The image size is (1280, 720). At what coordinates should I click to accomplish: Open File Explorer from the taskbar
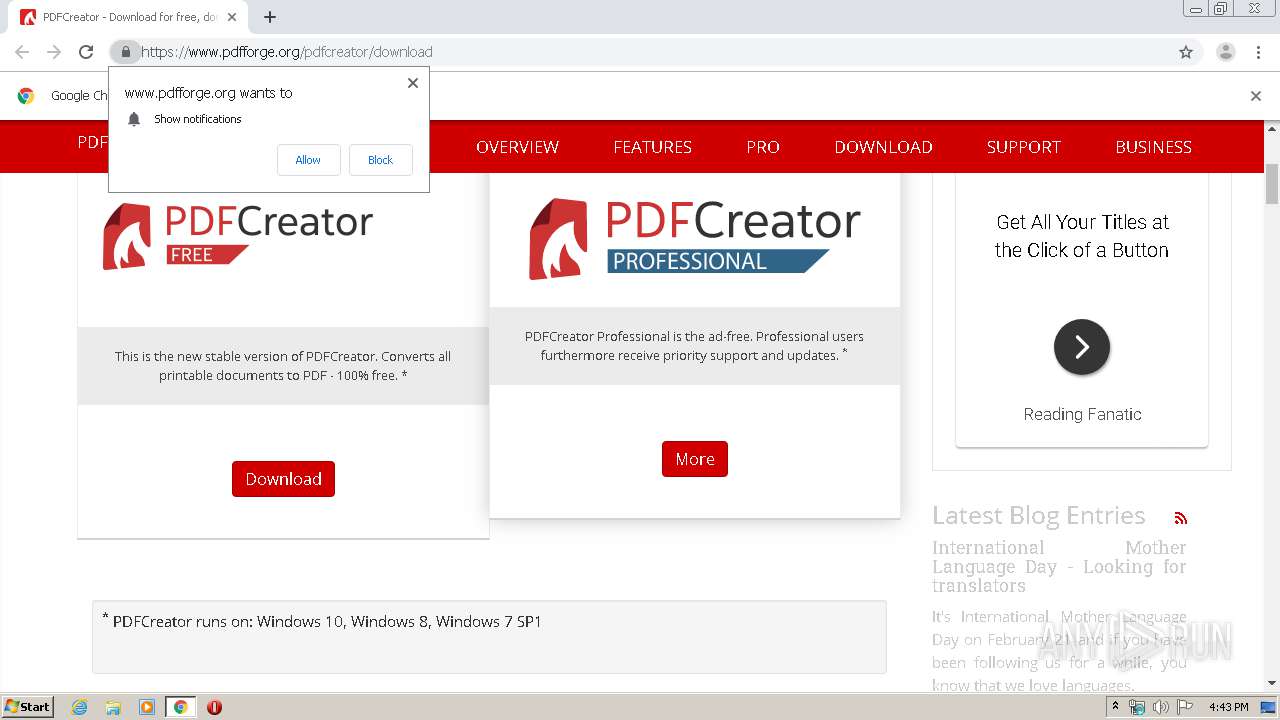pyautogui.click(x=113, y=707)
